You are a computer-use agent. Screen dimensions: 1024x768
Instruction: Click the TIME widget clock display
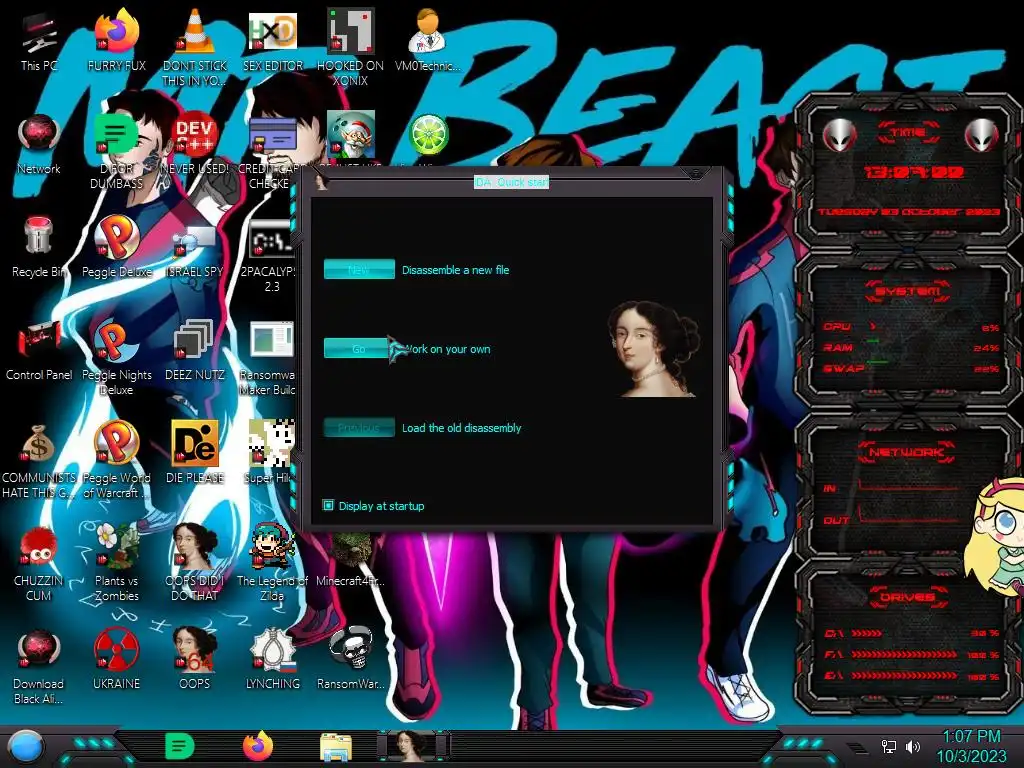click(x=913, y=172)
